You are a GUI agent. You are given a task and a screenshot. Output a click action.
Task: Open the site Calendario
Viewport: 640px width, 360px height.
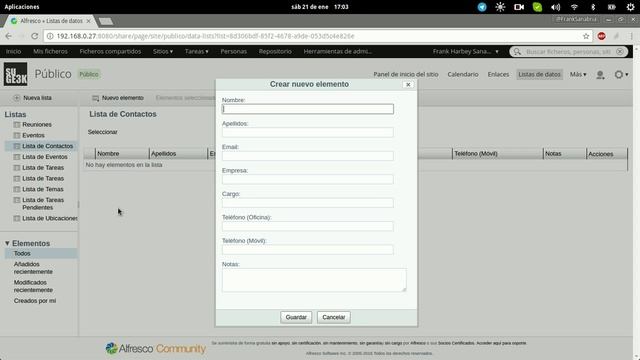point(462,74)
